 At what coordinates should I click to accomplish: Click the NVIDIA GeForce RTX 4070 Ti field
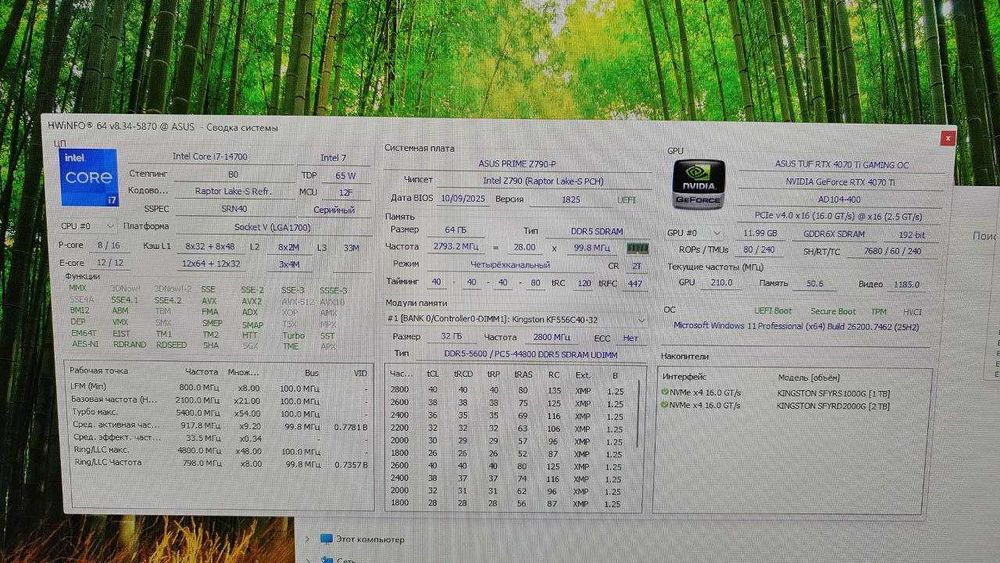click(840, 182)
